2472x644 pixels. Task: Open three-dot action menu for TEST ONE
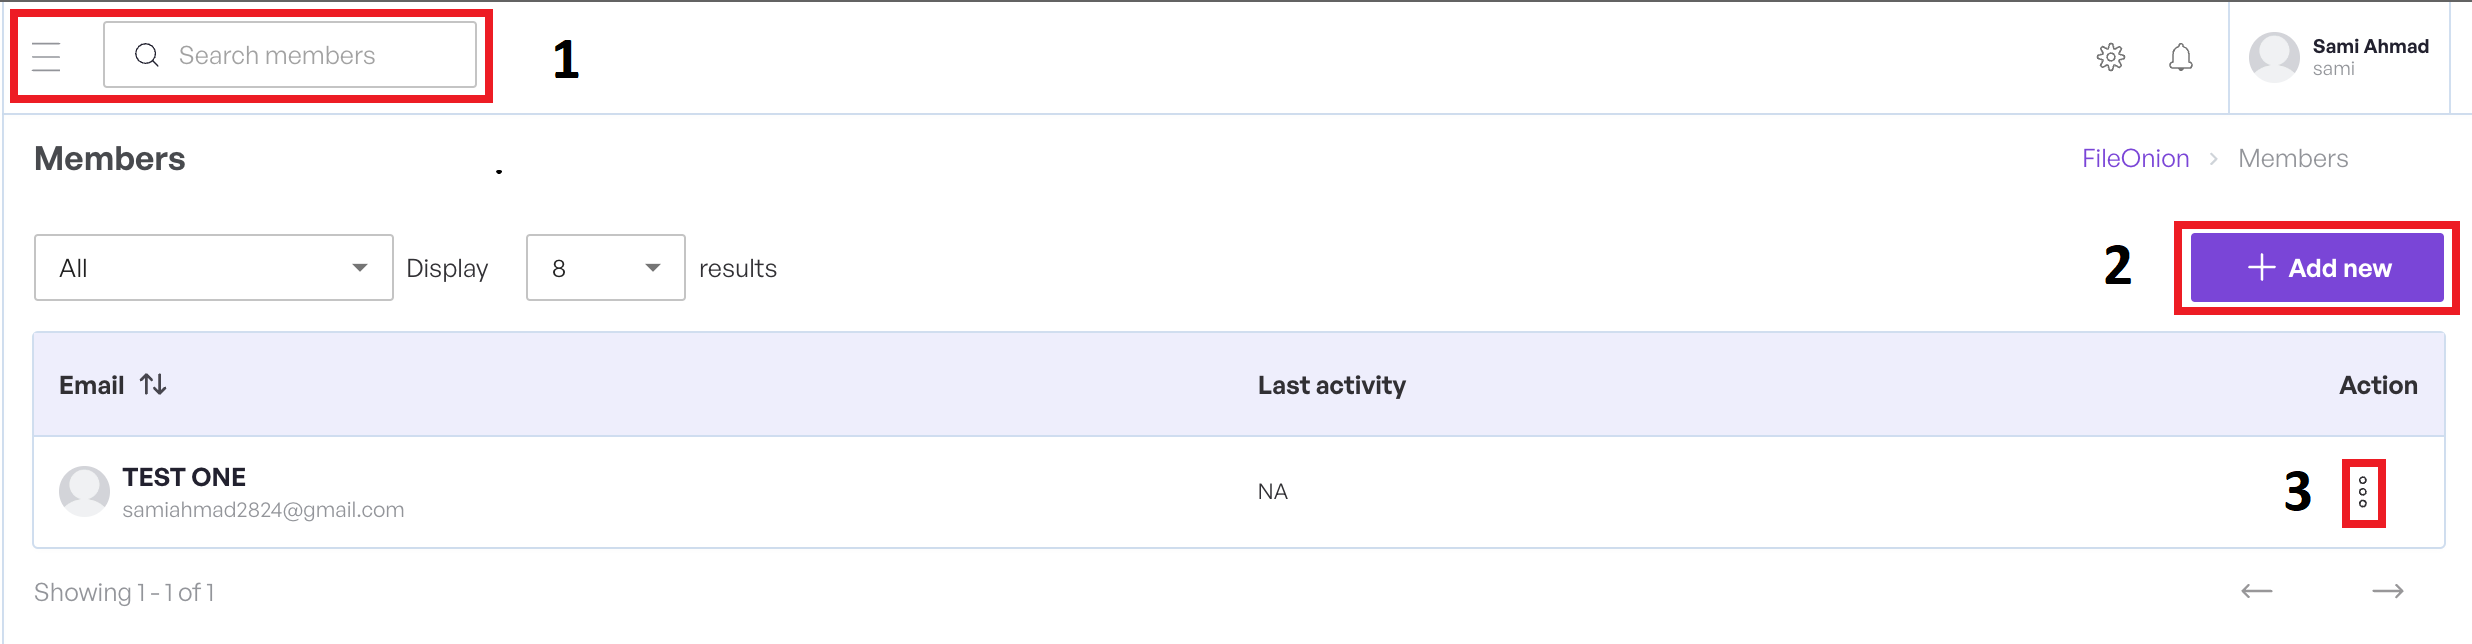[x=2363, y=492]
